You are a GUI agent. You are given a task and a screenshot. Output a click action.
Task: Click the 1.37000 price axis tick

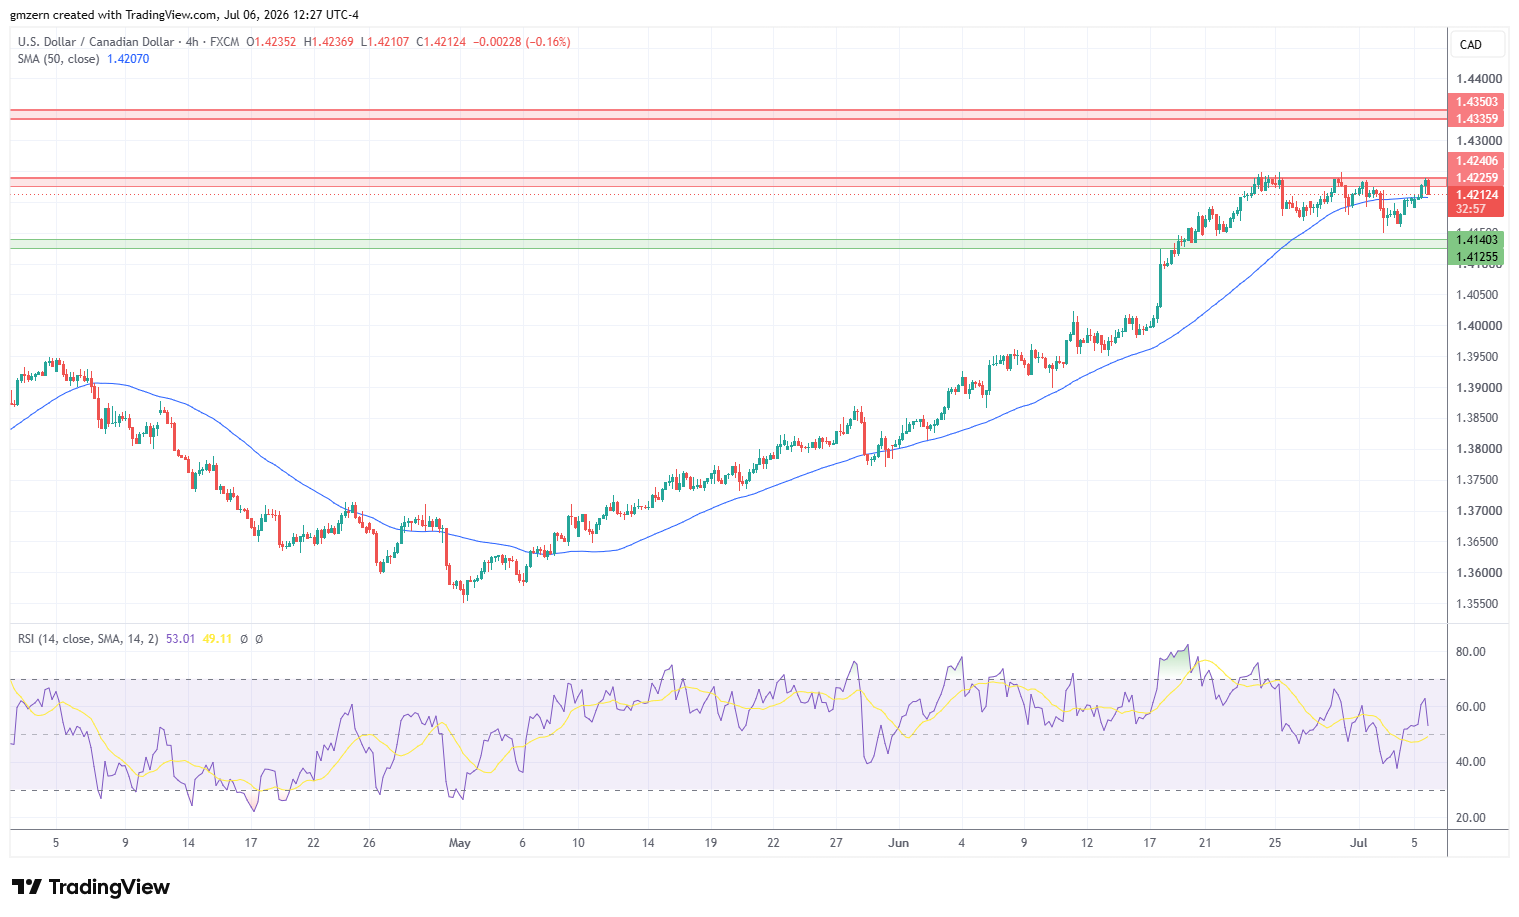click(x=1478, y=511)
